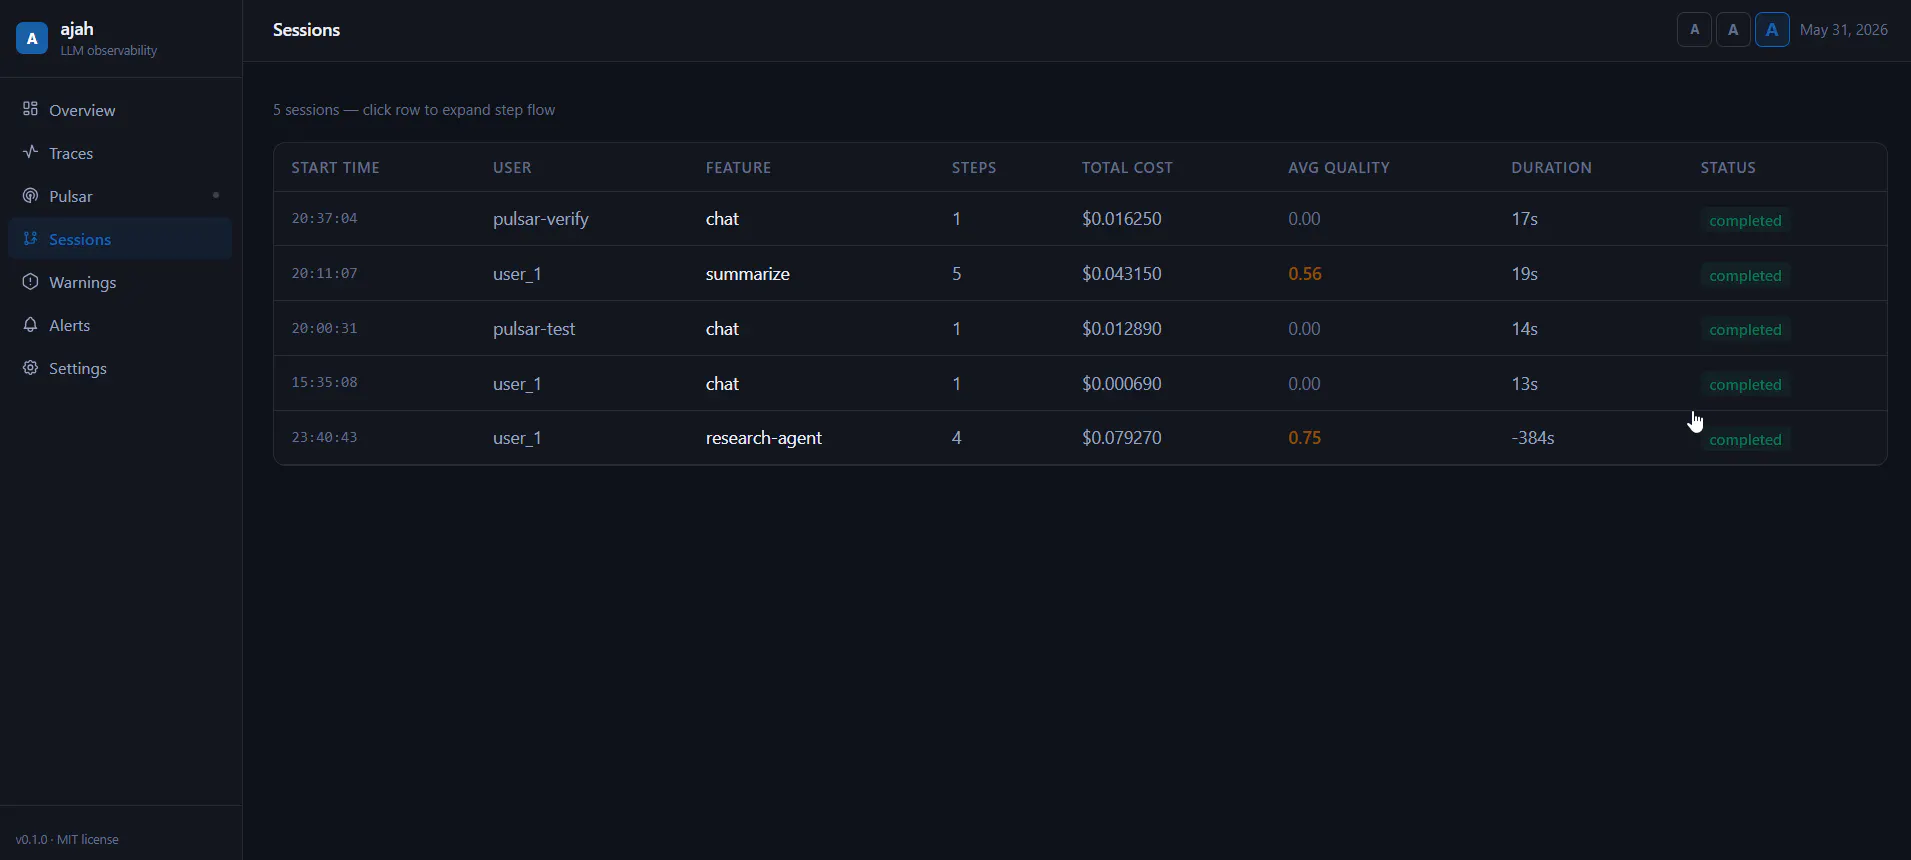Open the Pulsar menu item
1911x860 pixels.
point(120,196)
